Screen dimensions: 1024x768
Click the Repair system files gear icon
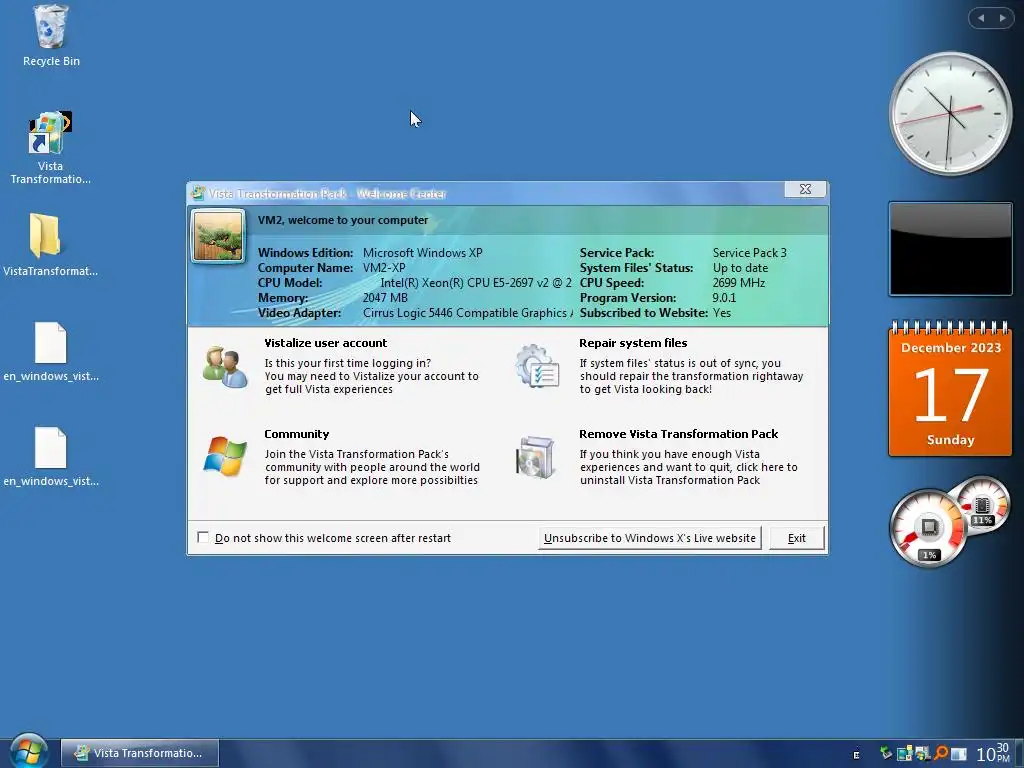[537, 366]
